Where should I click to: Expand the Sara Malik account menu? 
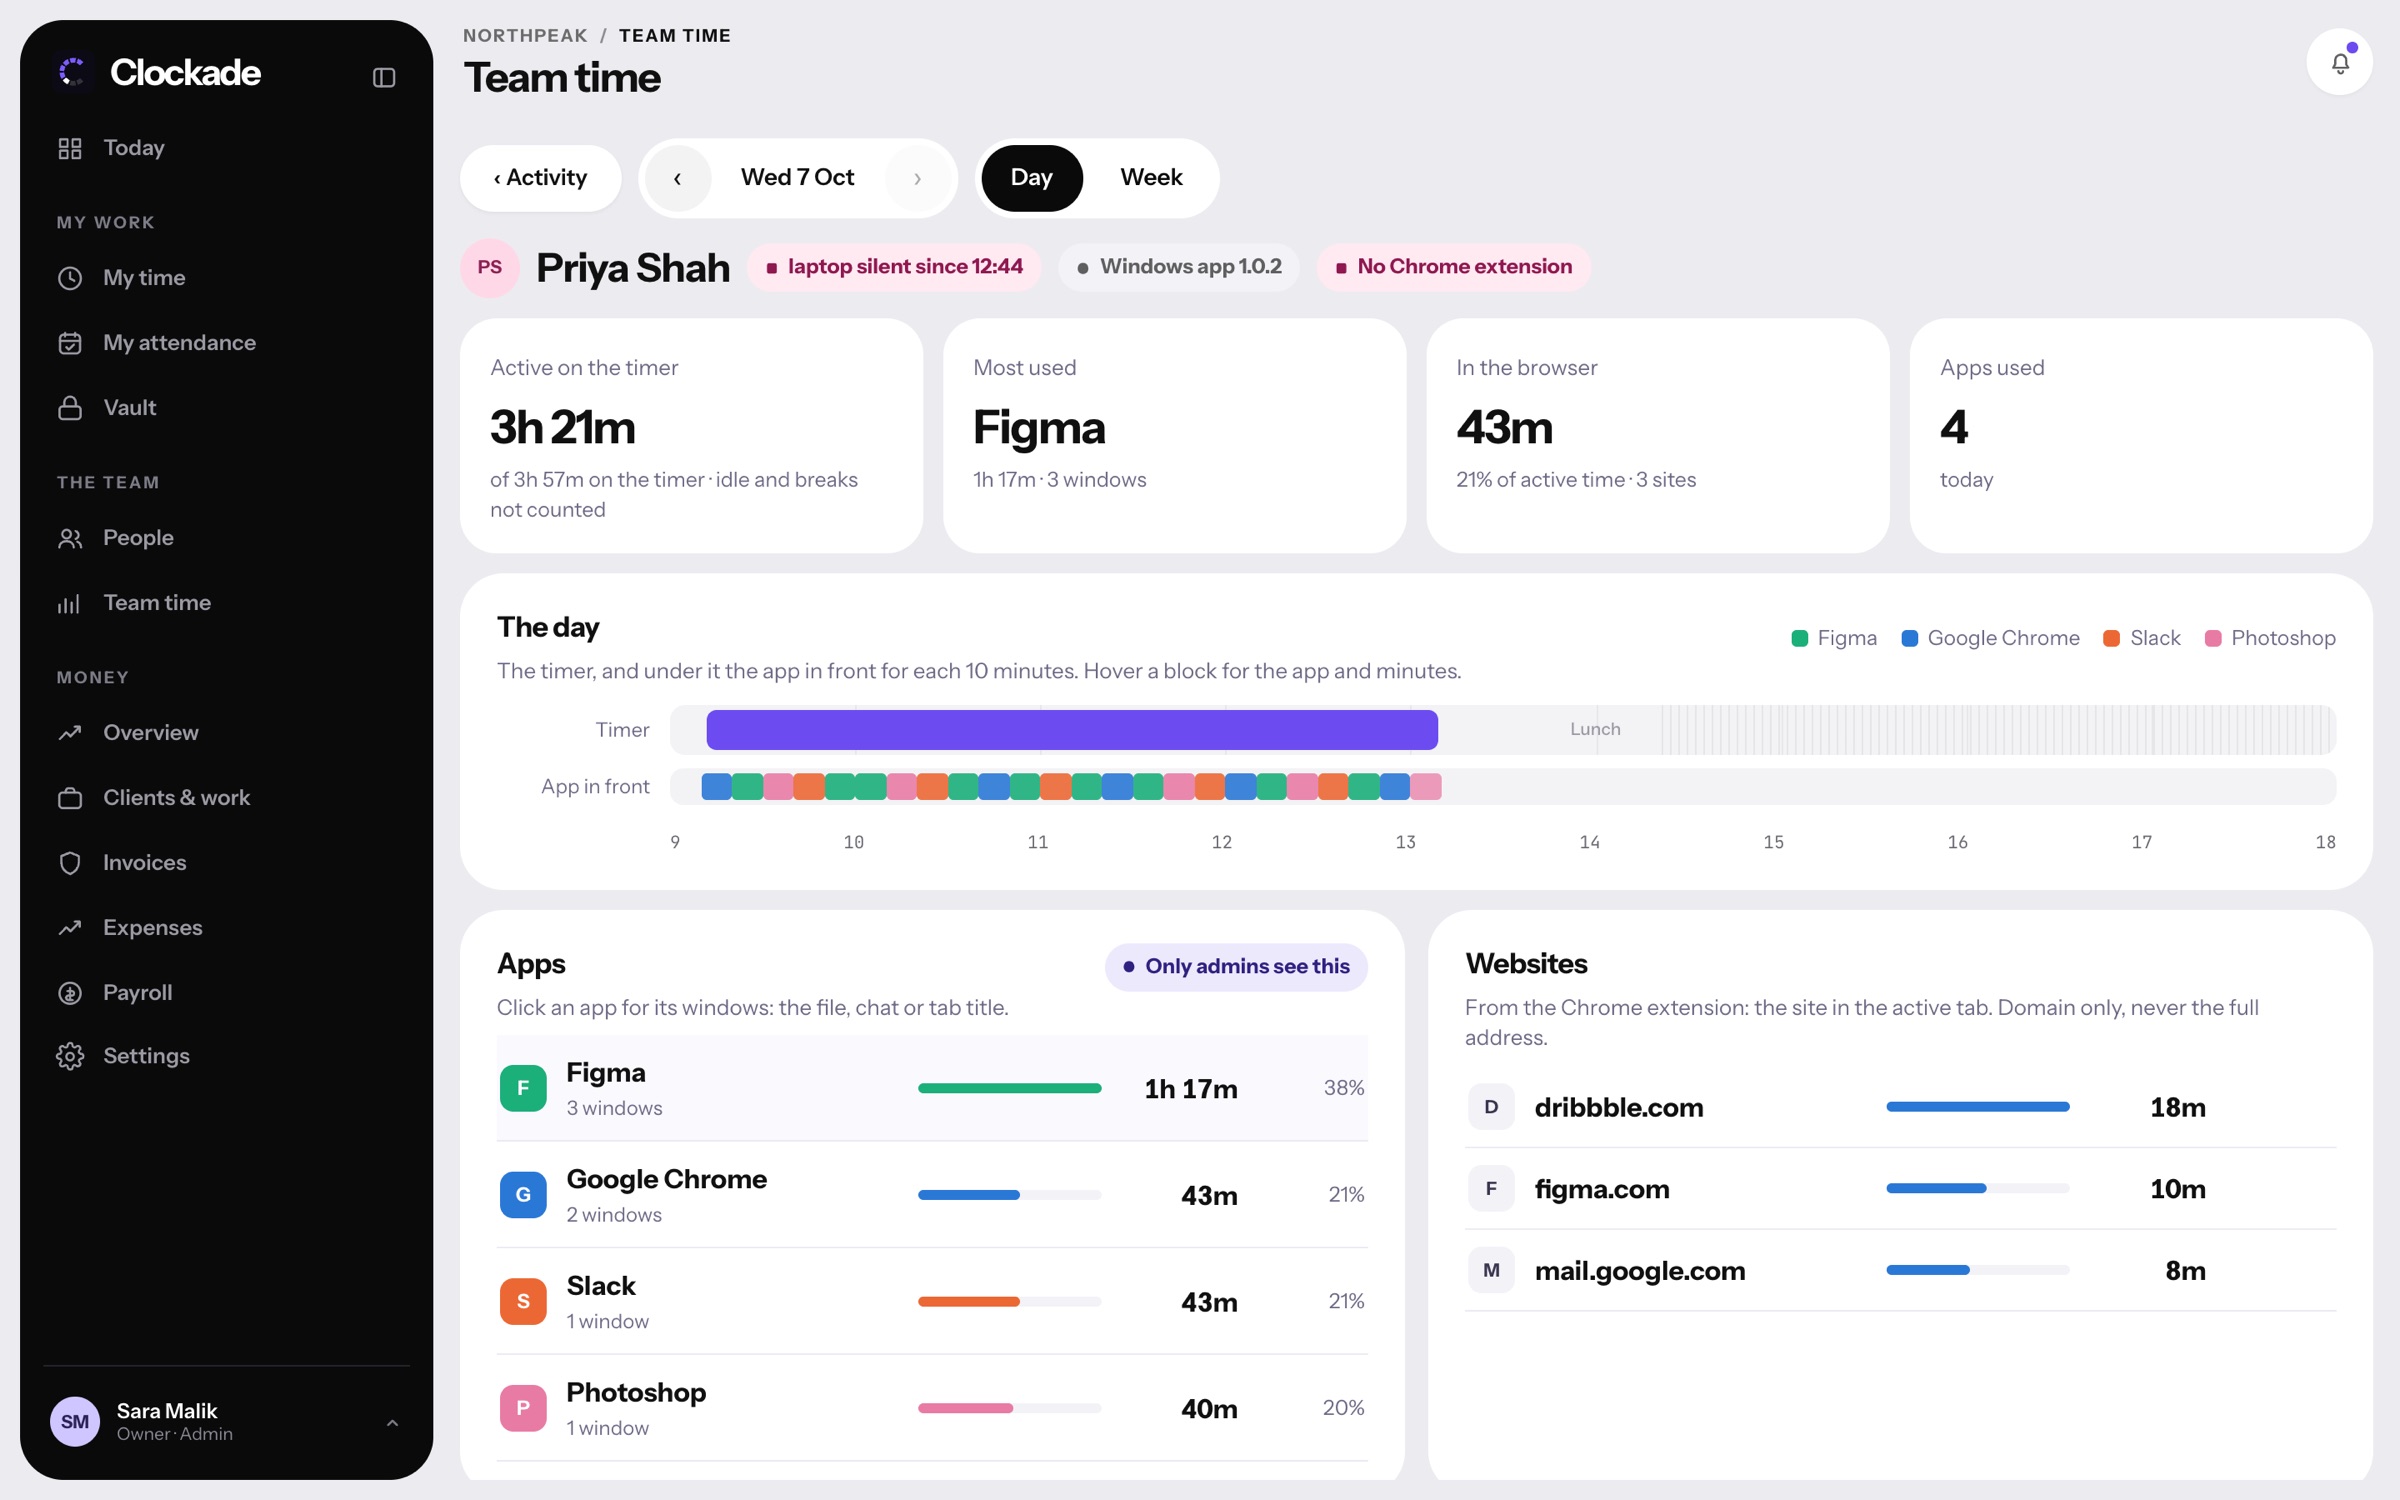pos(392,1422)
